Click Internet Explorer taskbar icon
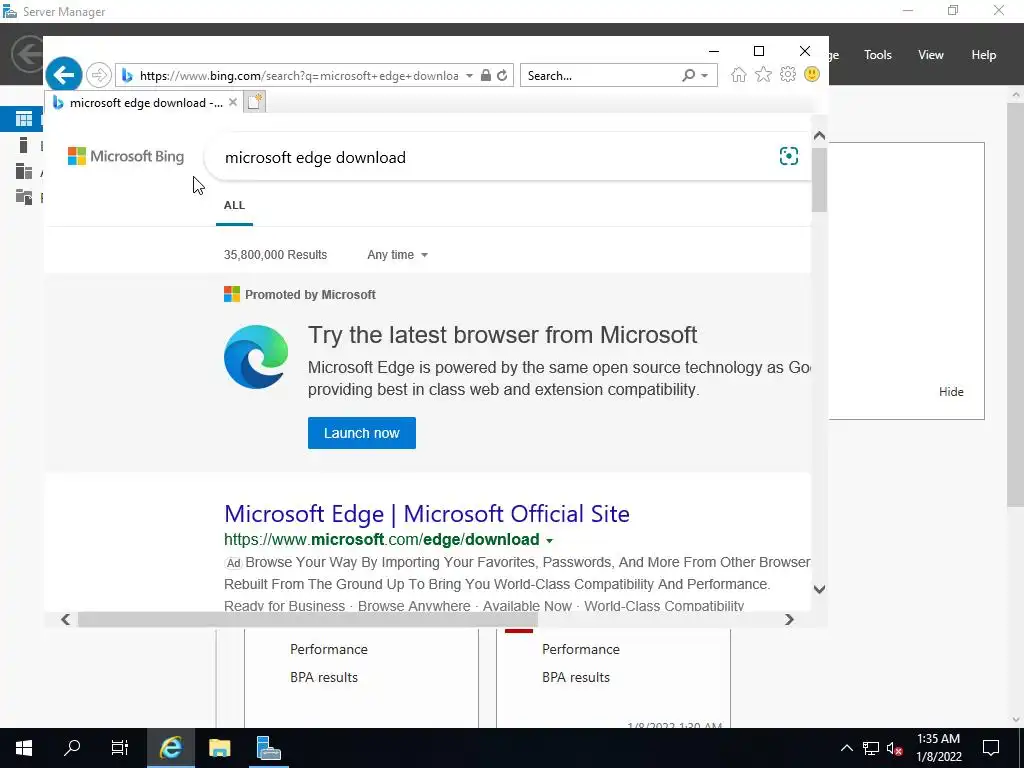 pos(170,748)
